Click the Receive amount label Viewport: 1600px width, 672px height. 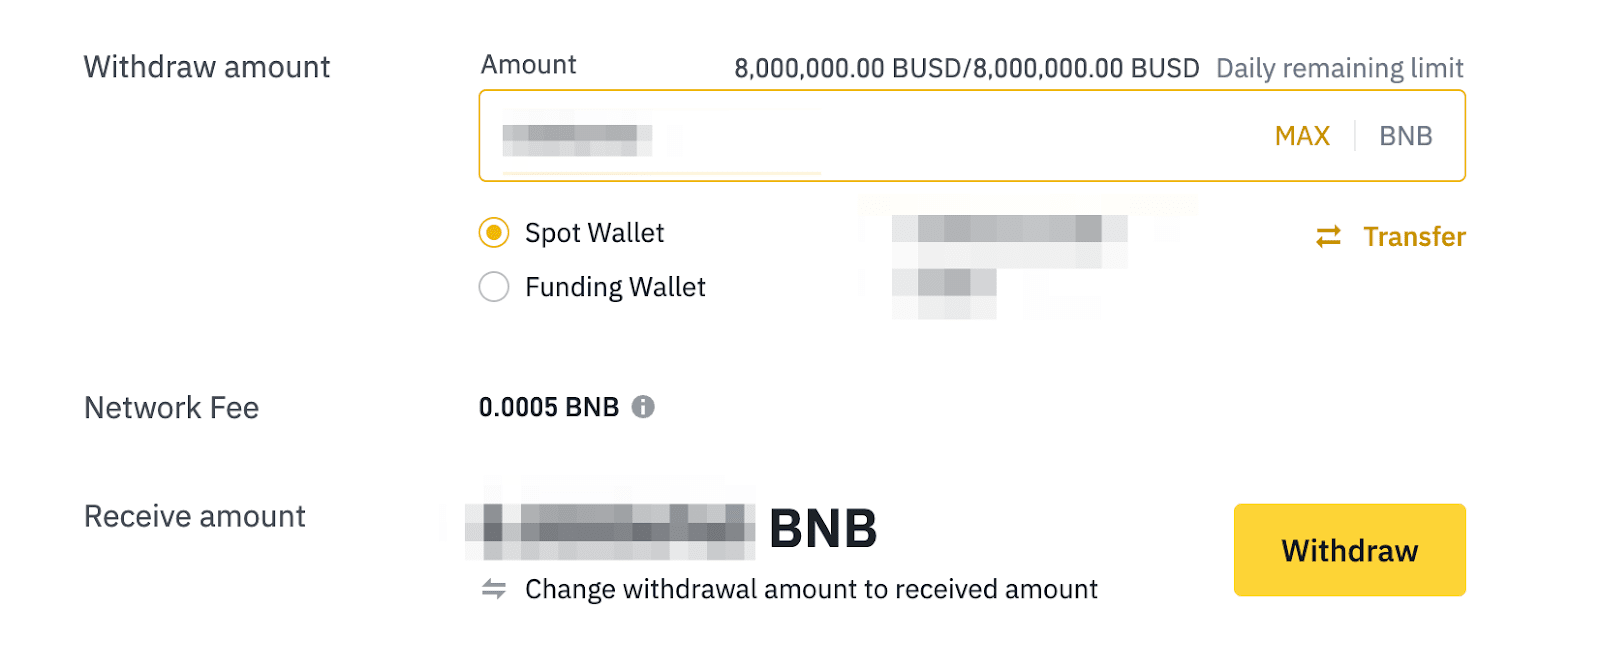(x=195, y=516)
